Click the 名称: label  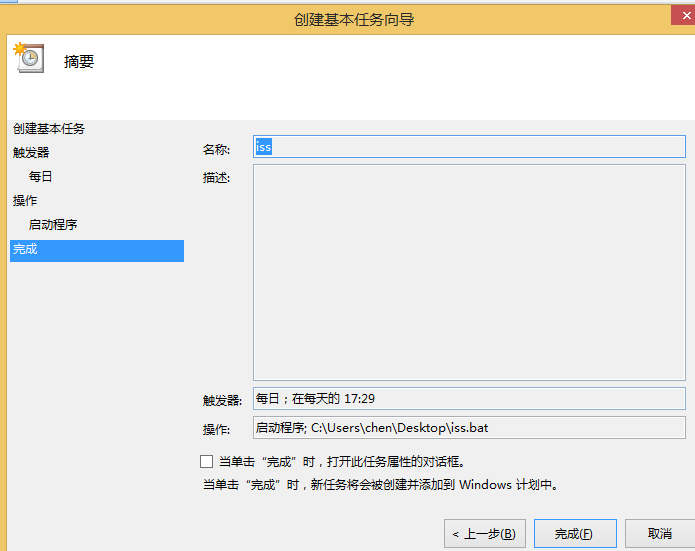coord(216,149)
